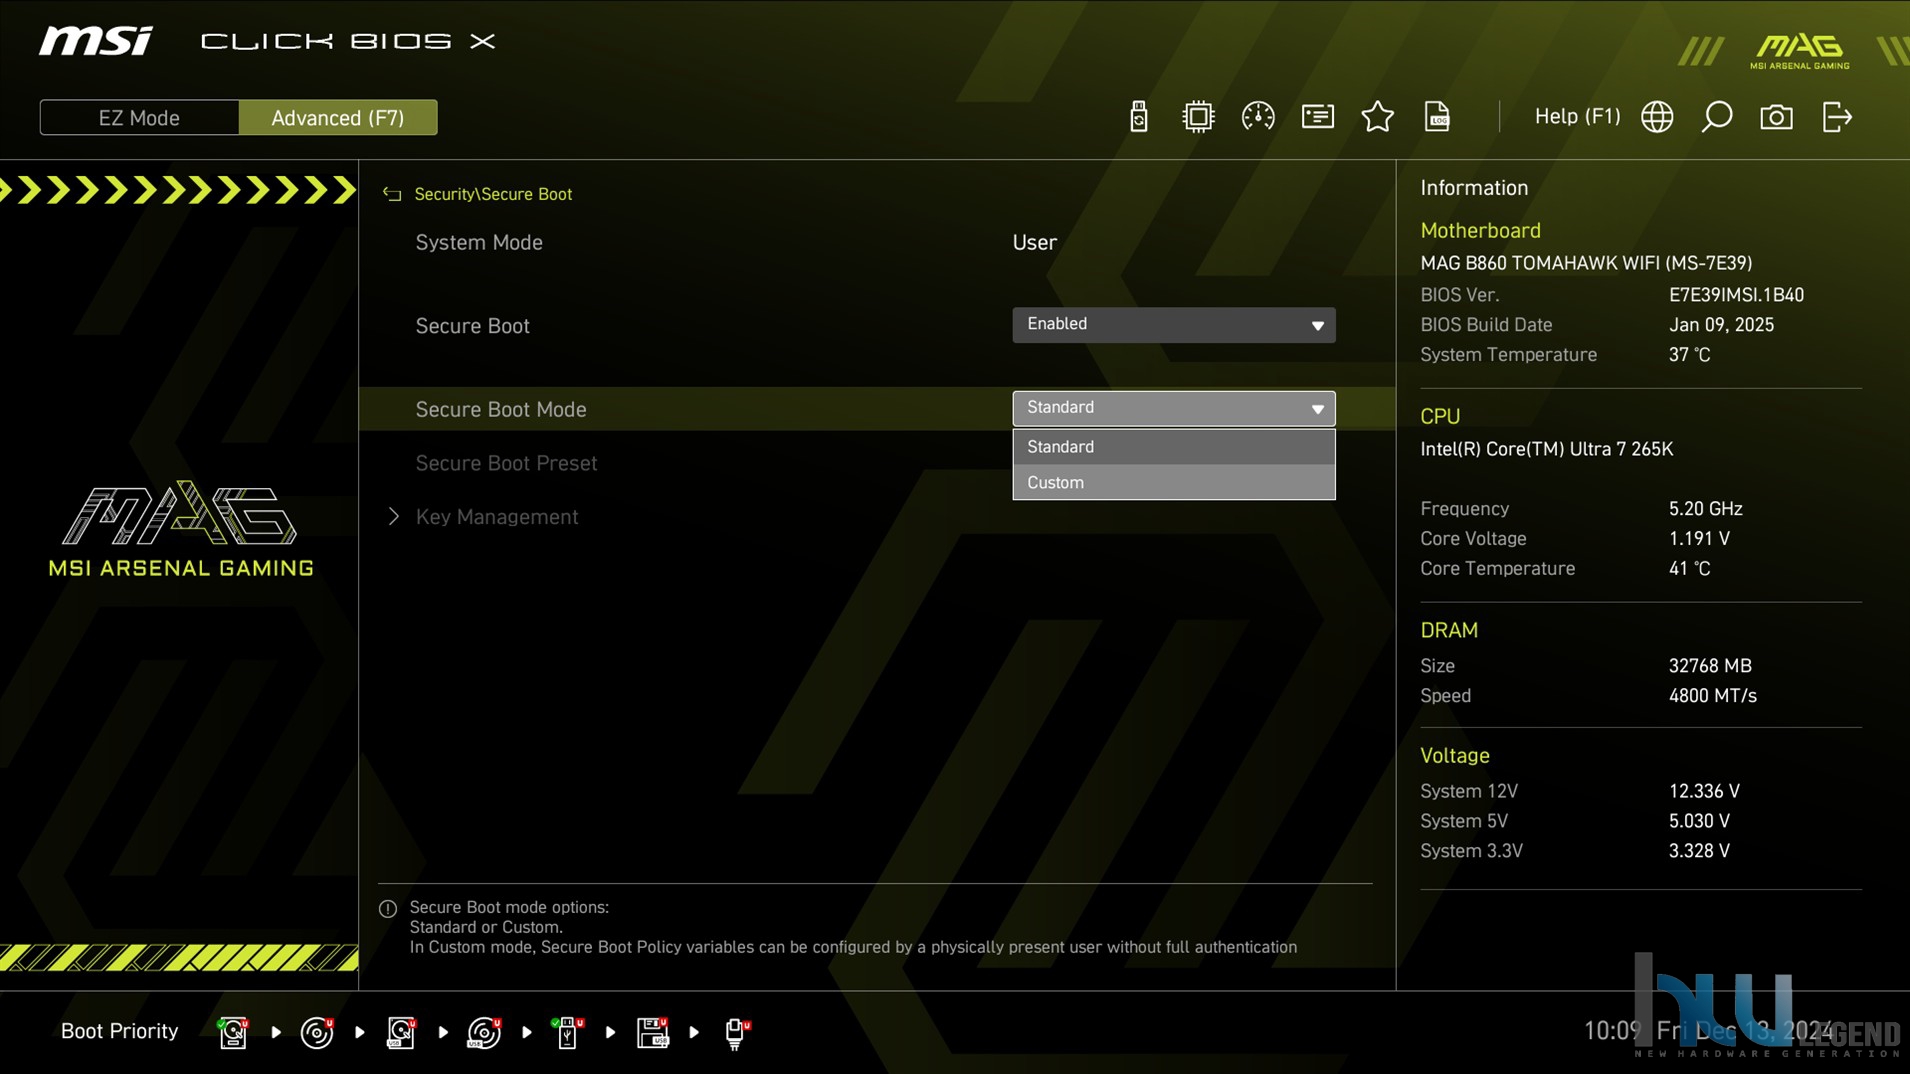Select the Secure Boot Mode row label
Viewport: 1910px width, 1074px height.
click(501, 409)
